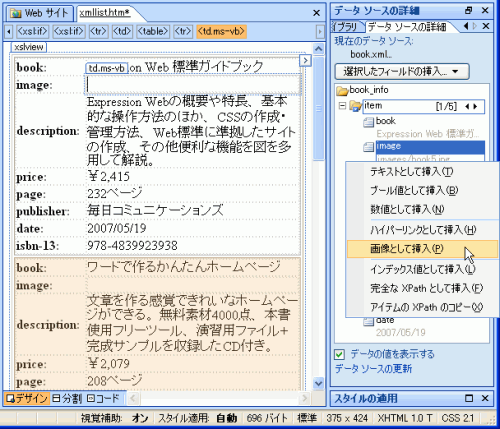Select the <table> tag in breadcrumb
500x429 pixels.
click(x=153, y=31)
